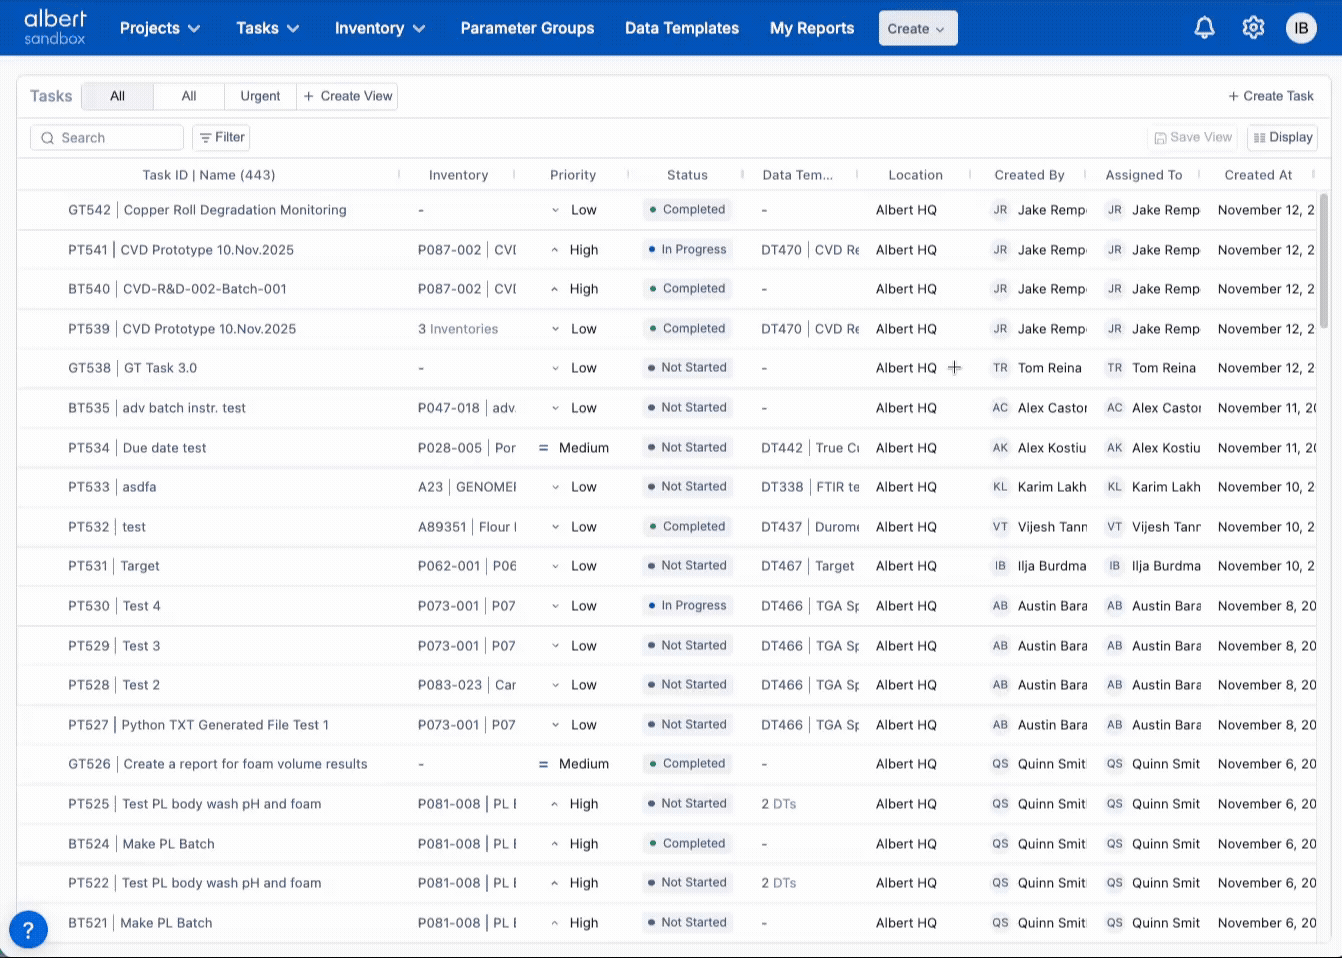
Task: Open the Data Templates page
Action: click(x=681, y=28)
